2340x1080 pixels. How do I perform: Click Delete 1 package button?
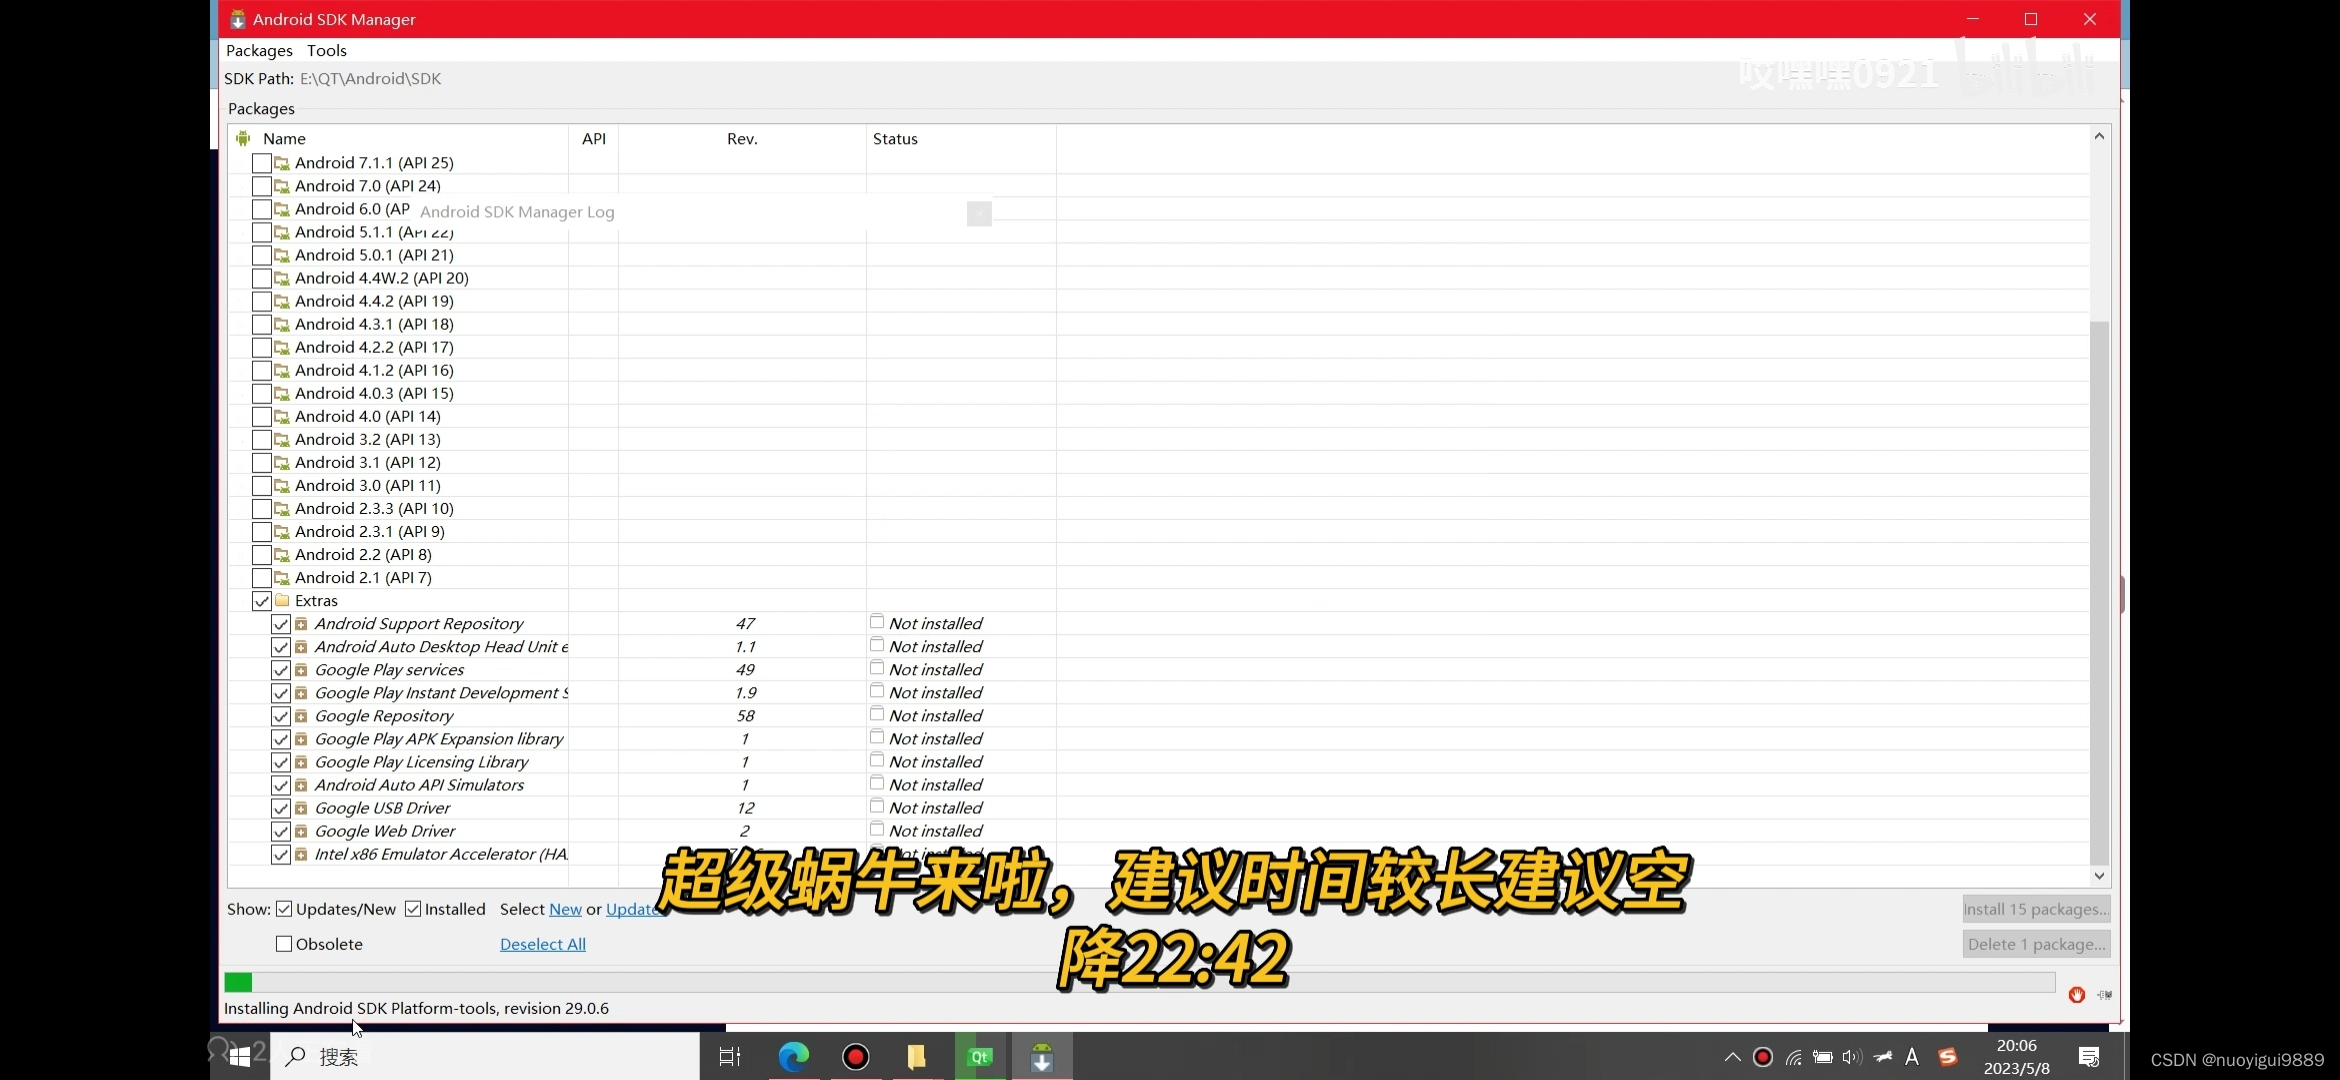2036,944
